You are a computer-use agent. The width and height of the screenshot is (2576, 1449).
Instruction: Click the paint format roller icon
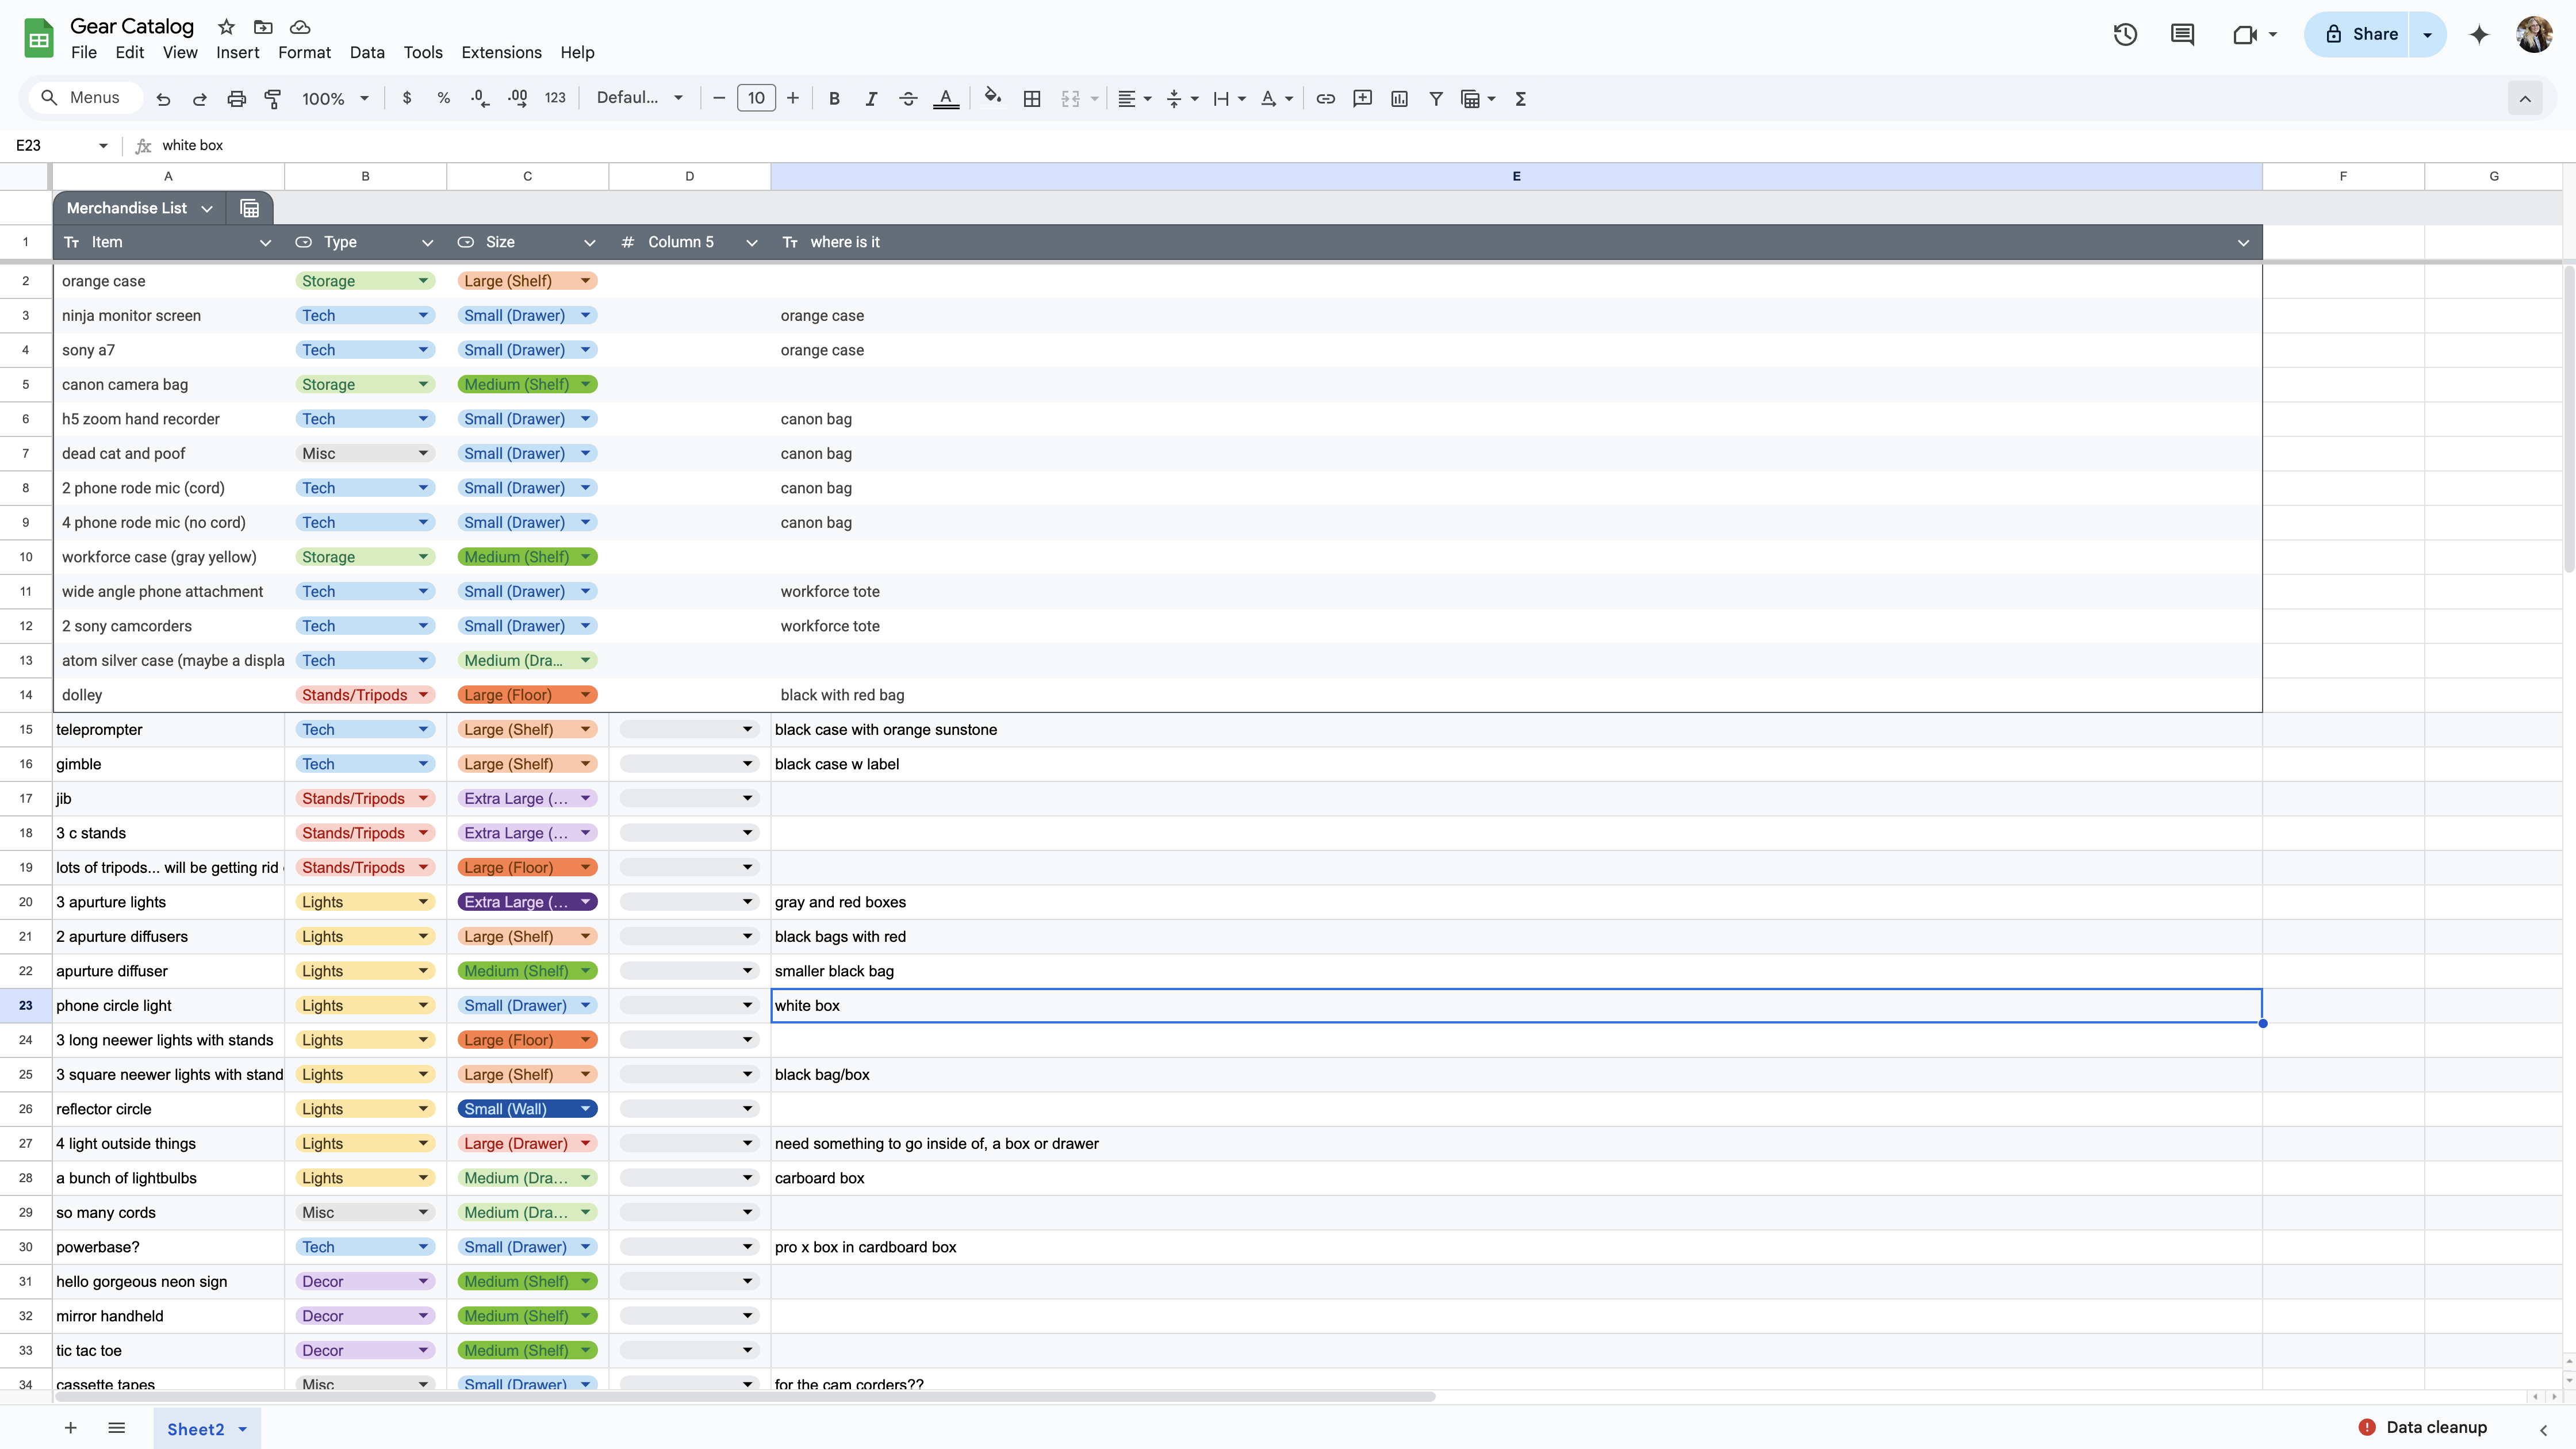(272, 98)
